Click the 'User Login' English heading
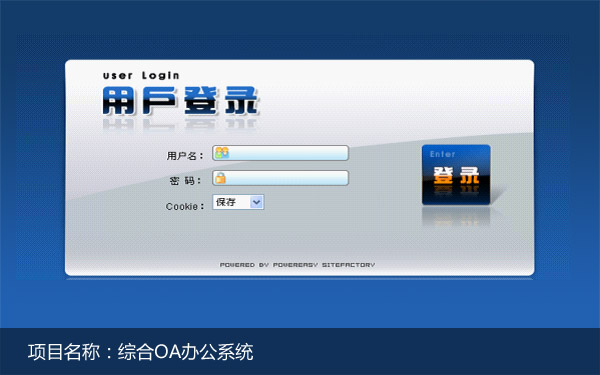Image resolution: width=600 pixels, height=375 pixels. coord(141,75)
